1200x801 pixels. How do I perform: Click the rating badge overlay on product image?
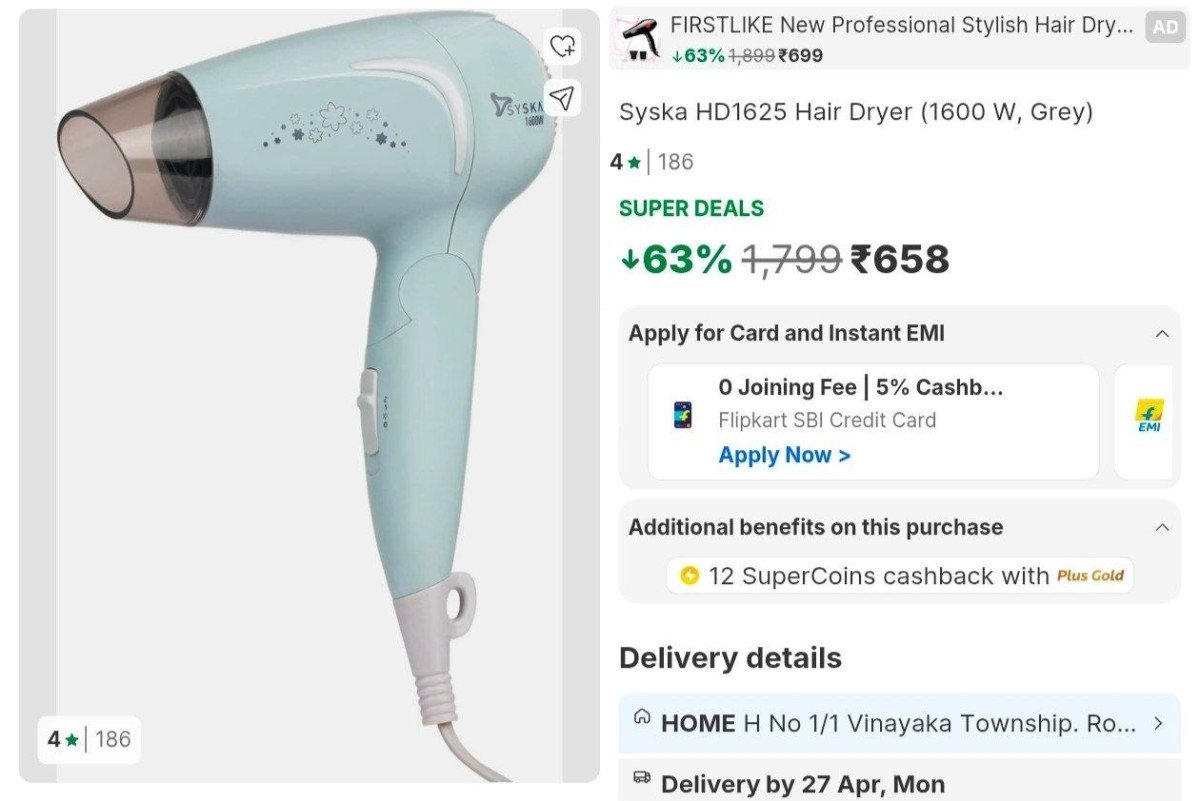tap(90, 740)
